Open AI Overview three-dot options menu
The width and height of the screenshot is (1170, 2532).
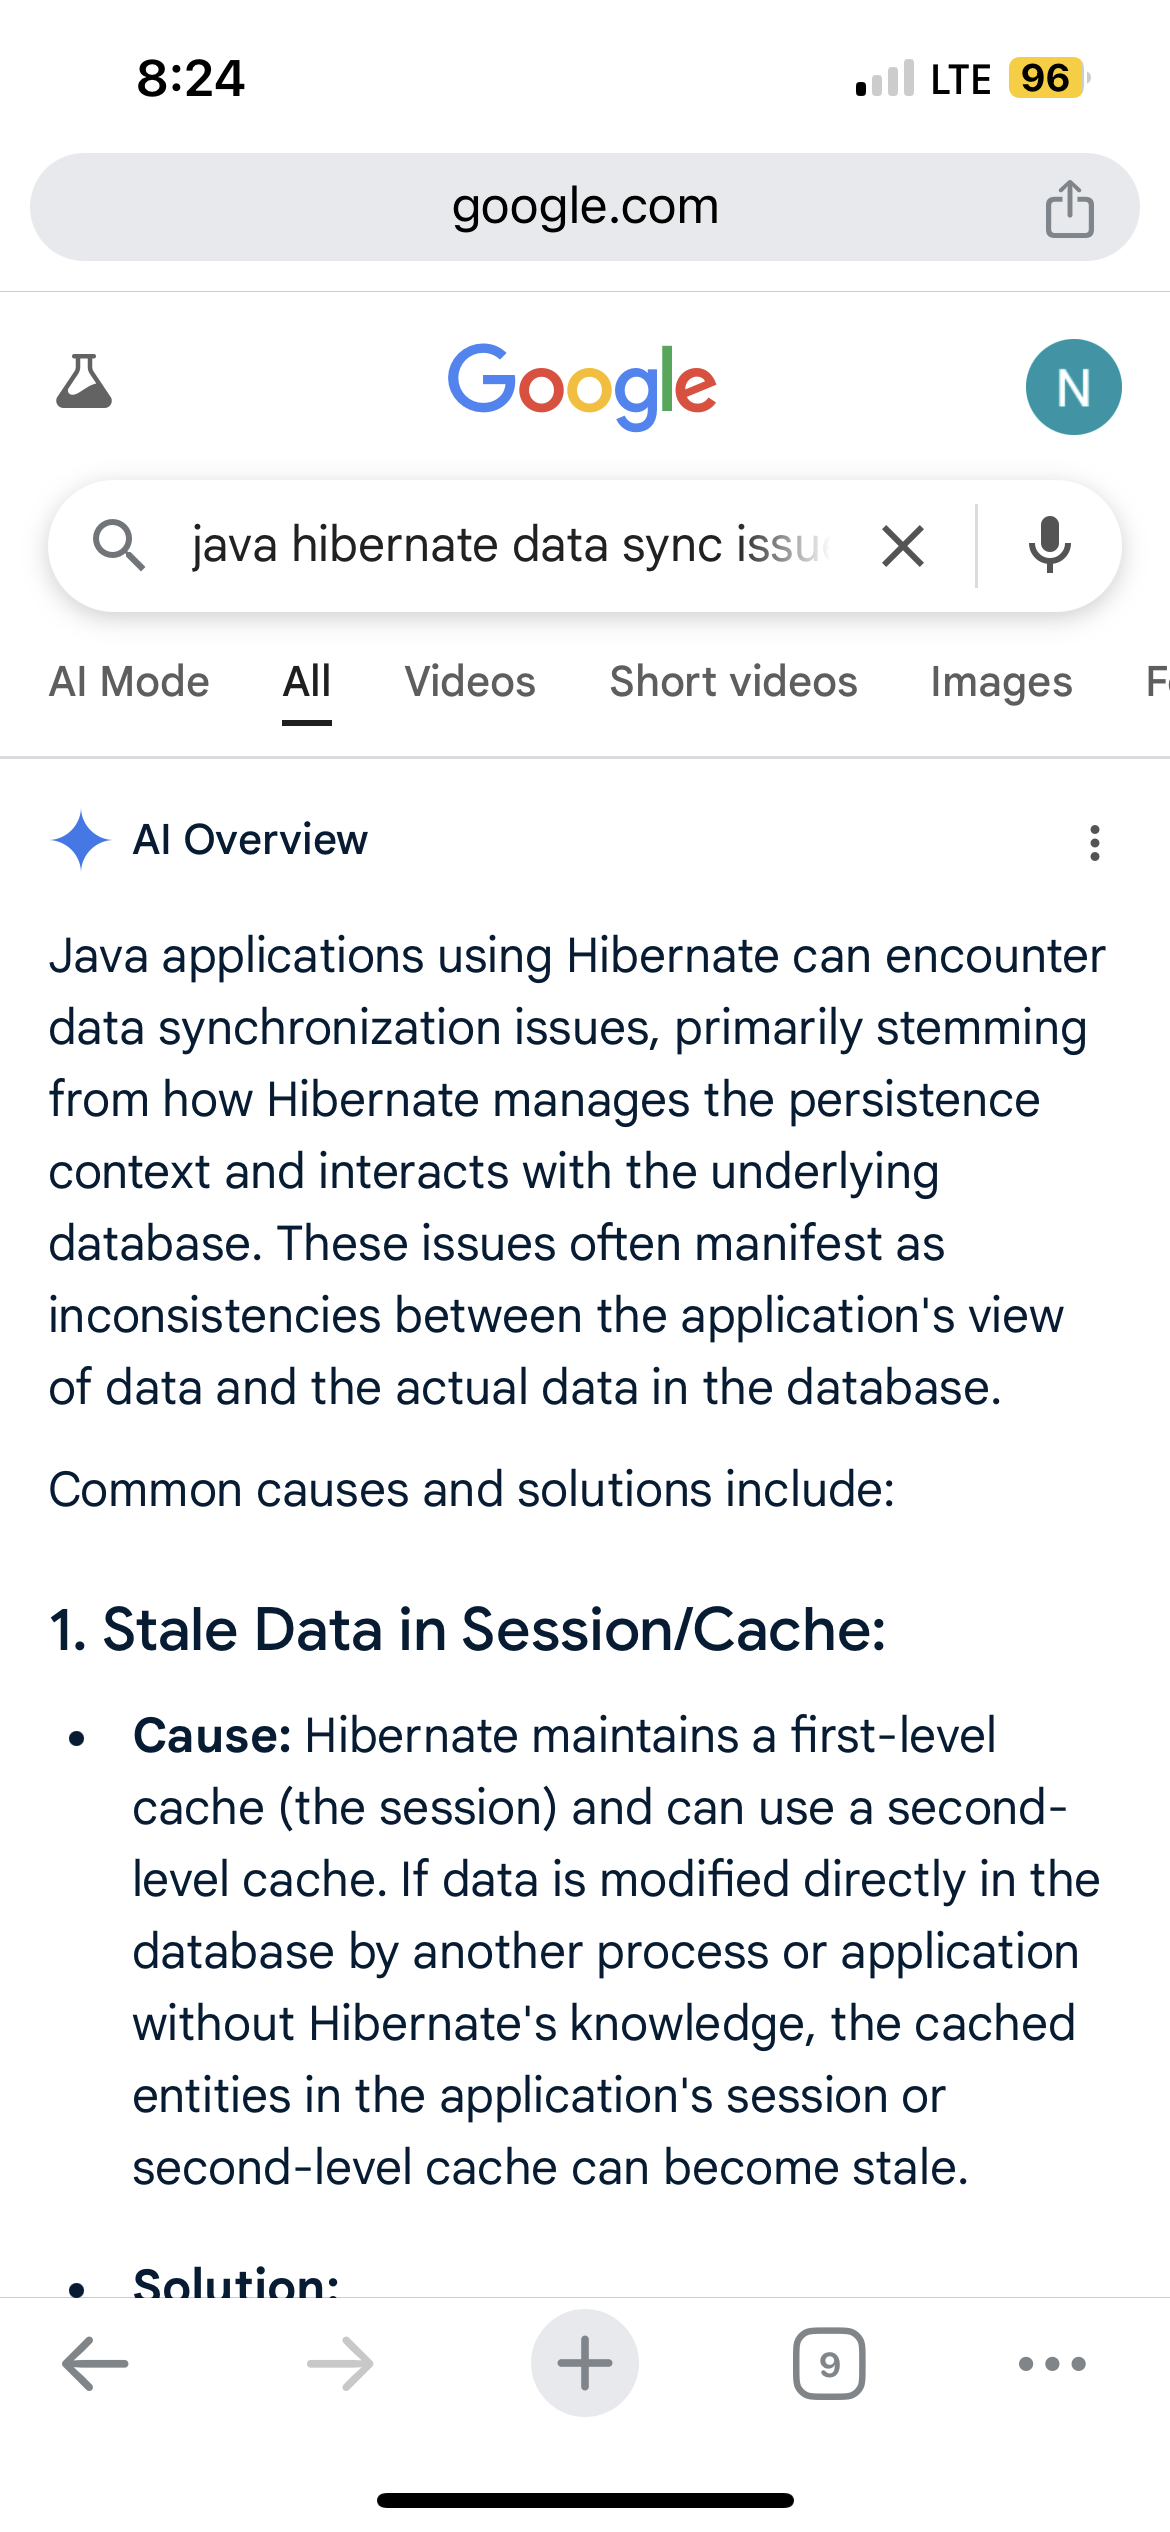click(1095, 842)
